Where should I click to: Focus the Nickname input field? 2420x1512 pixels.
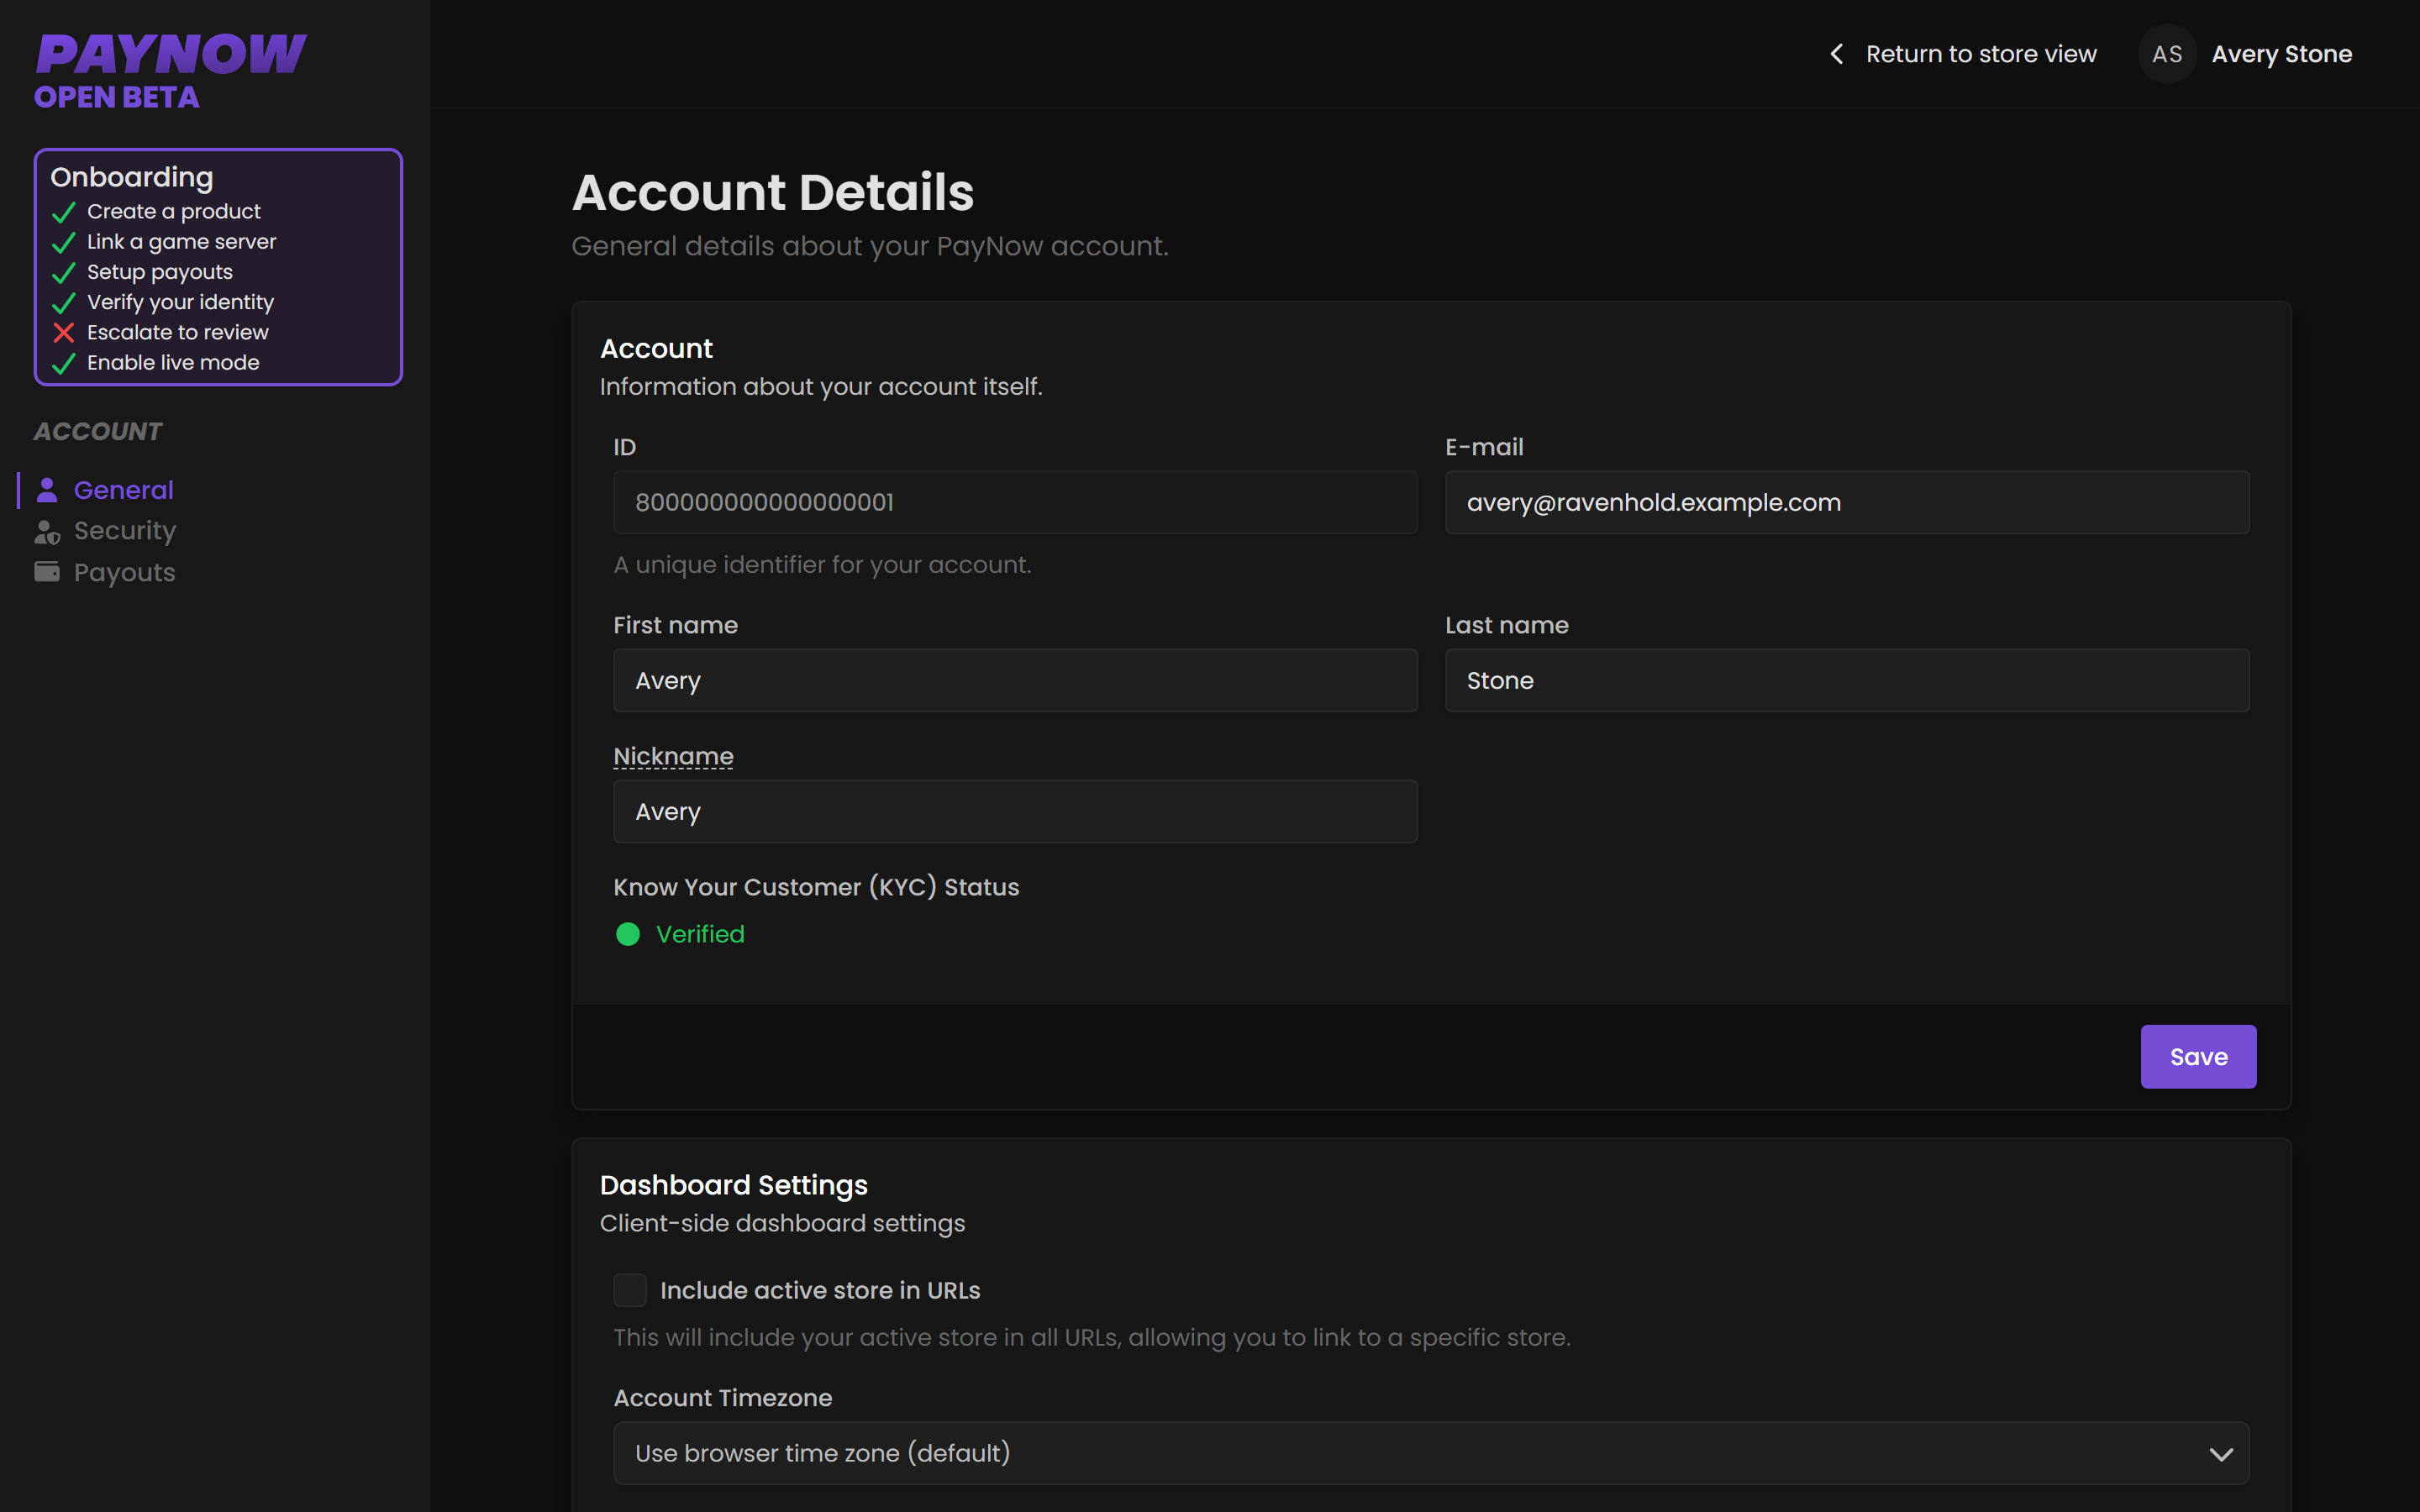click(x=1015, y=812)
